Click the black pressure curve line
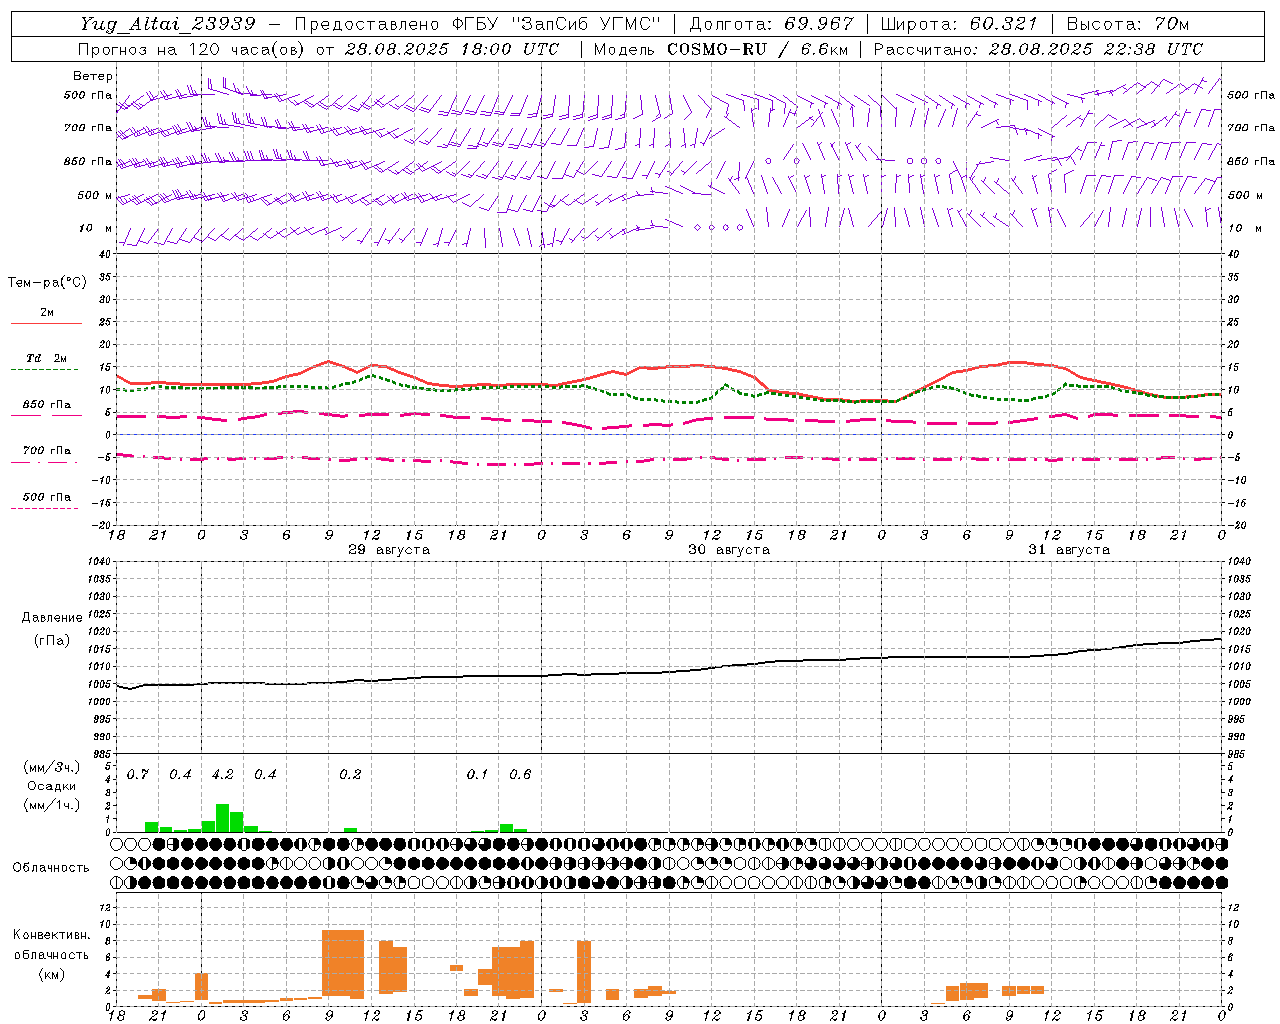Viewport: 1280px width, 1024px height. tap(669, 672)
